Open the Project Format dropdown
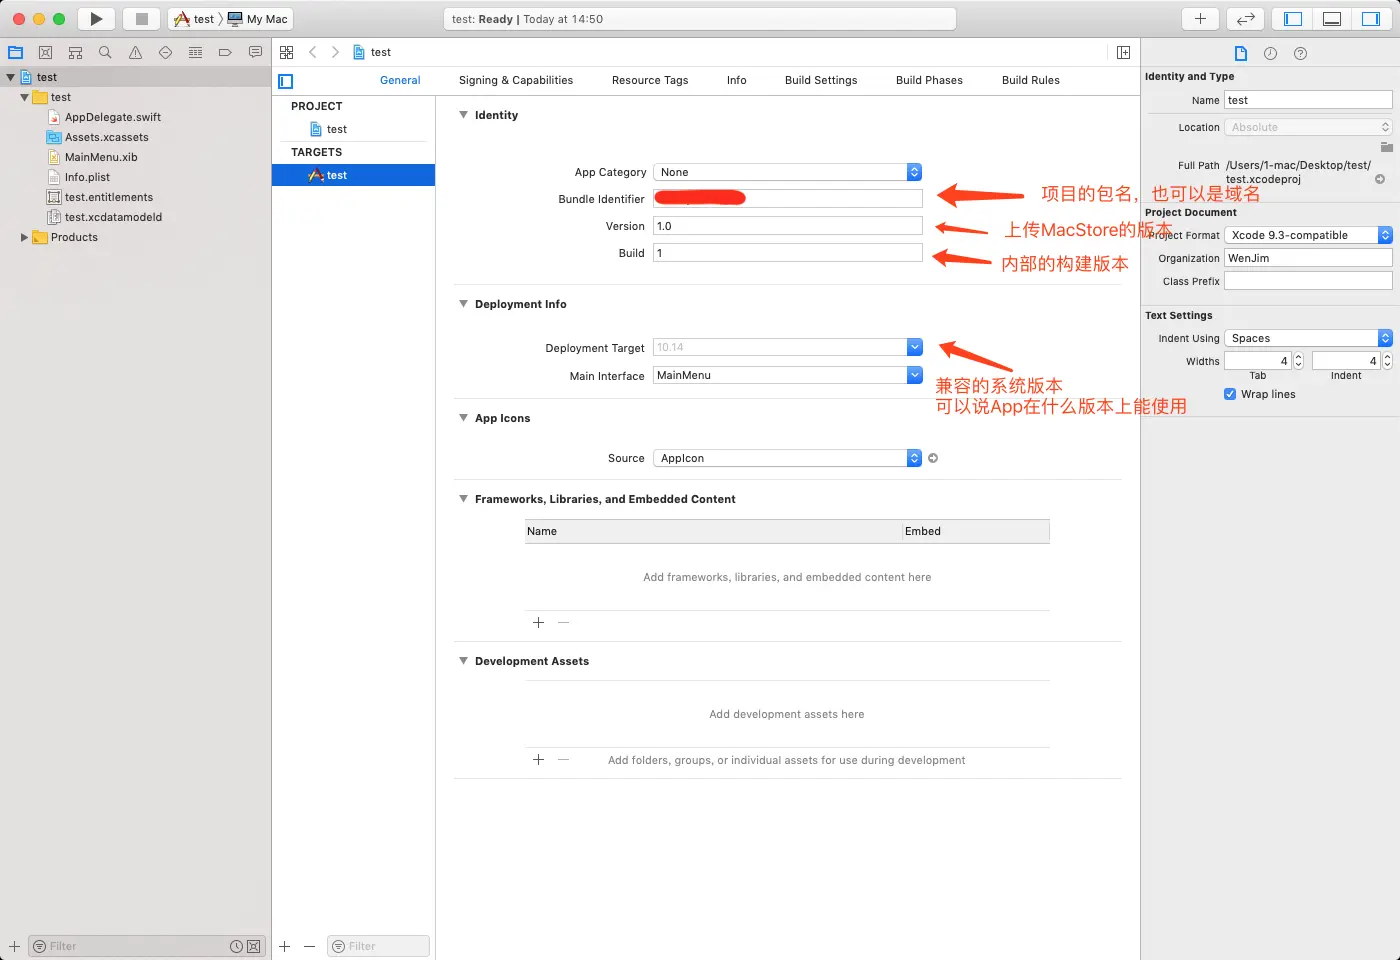 [x=1308, y=235]
